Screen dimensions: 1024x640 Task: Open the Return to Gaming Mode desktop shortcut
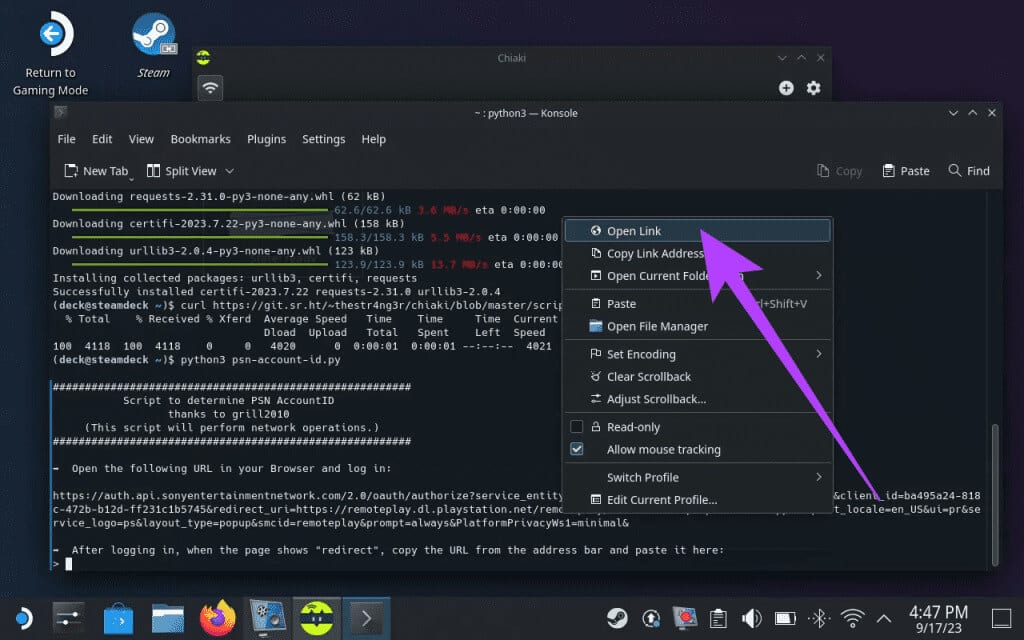point(50,54)
